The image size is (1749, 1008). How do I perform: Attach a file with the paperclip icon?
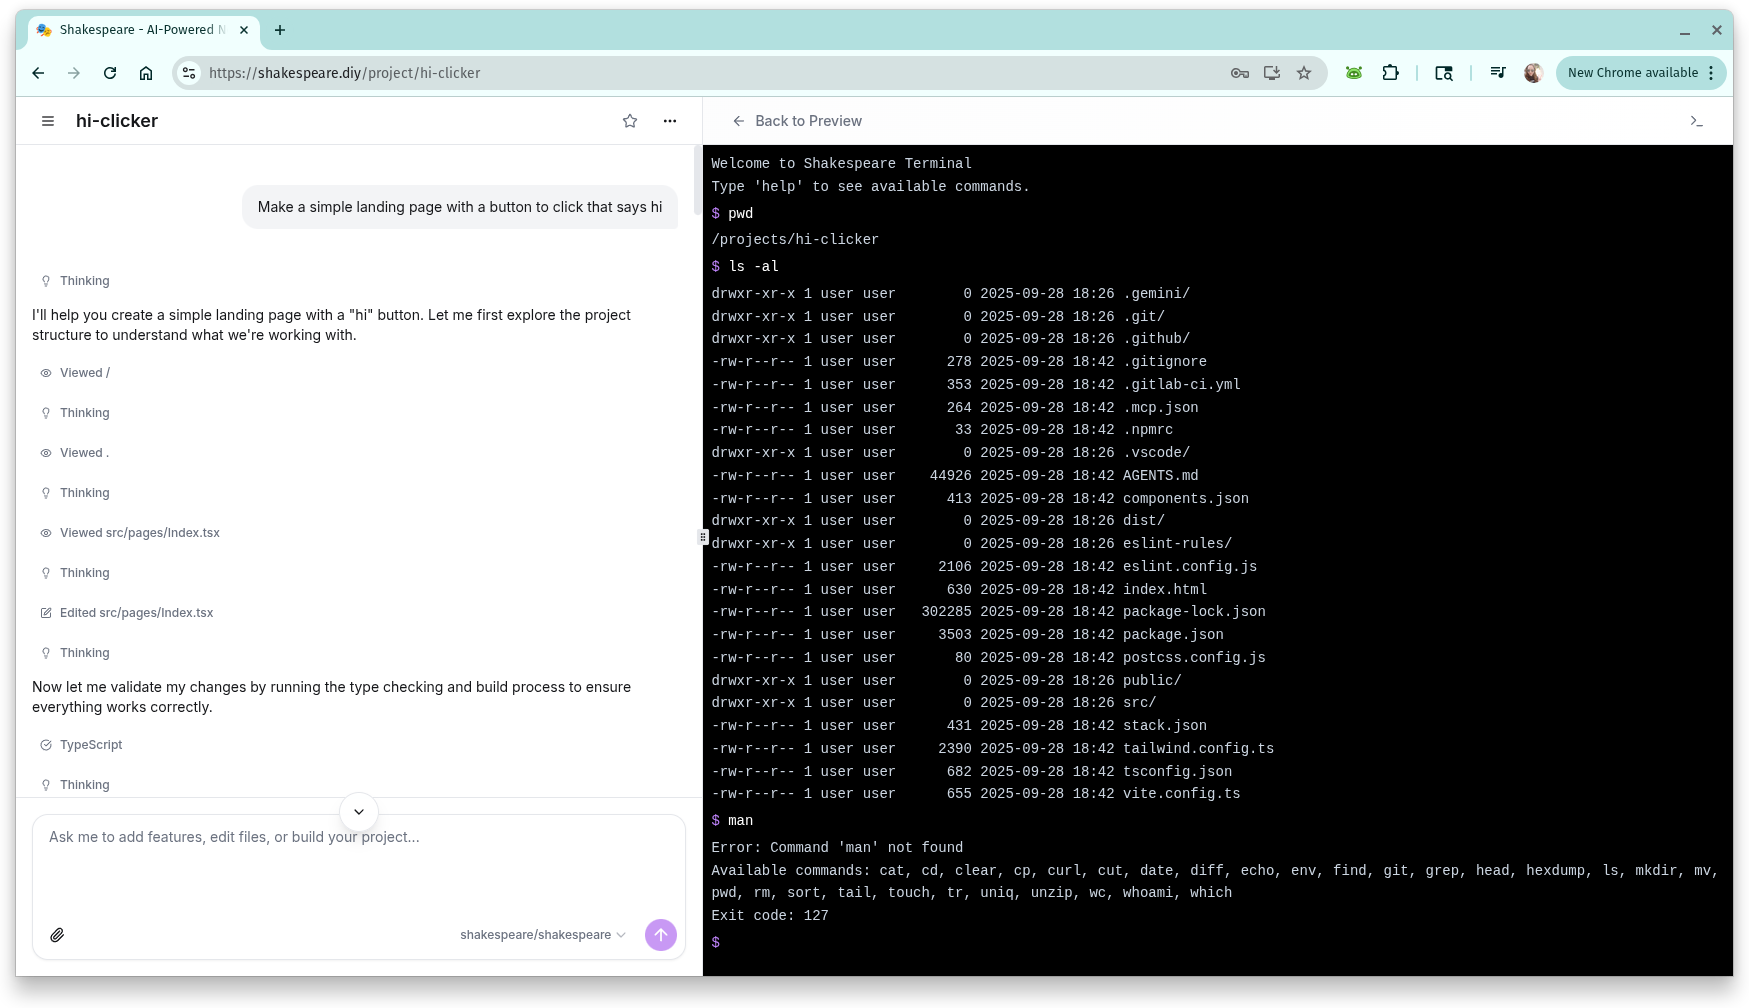[57, 934]
